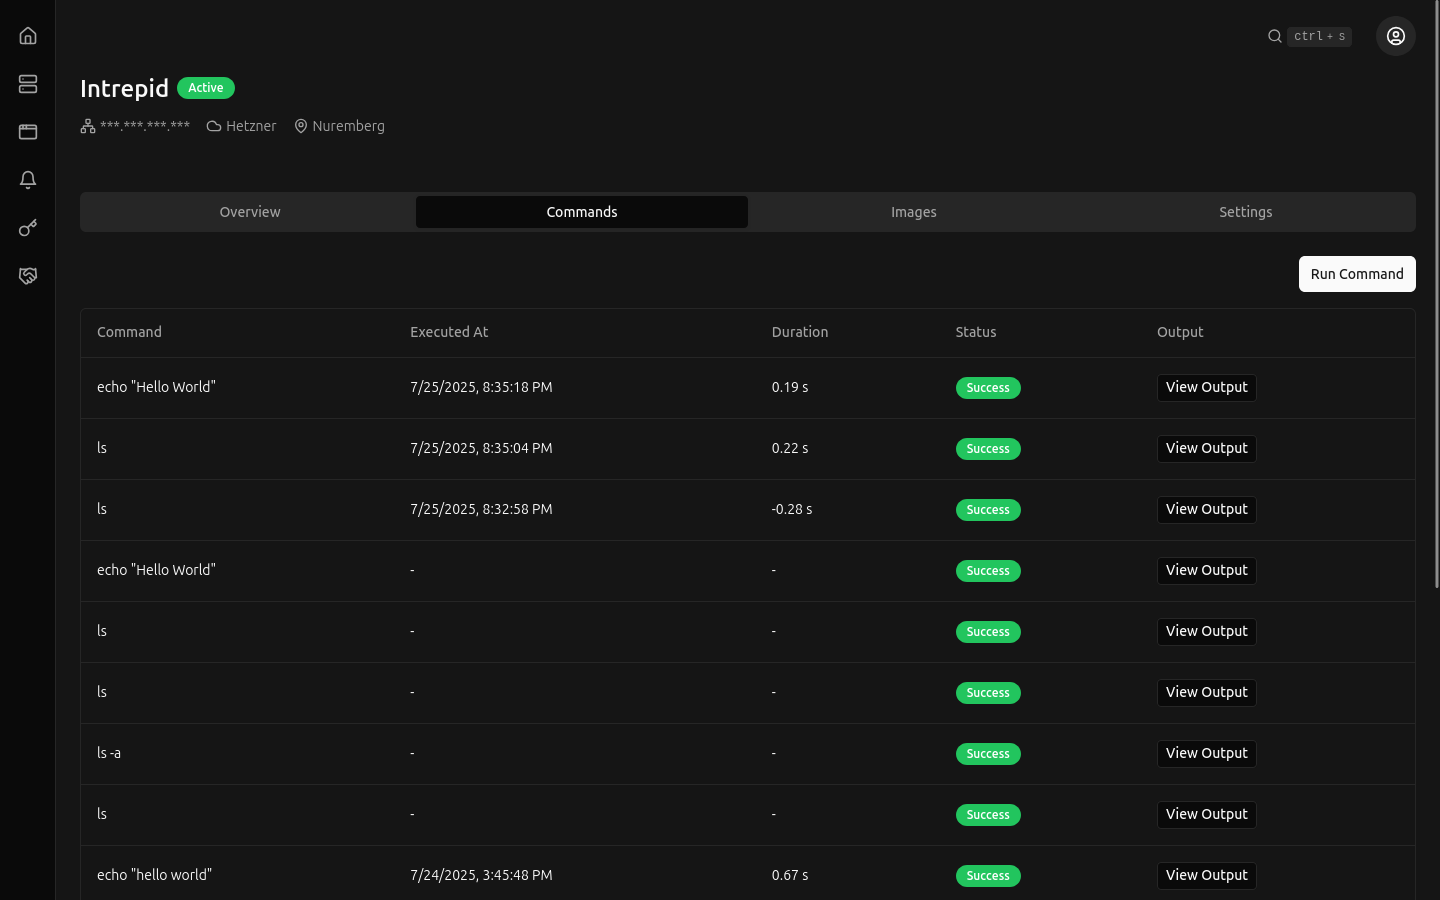
Task: Click the echo "hello world" lowercase command text
Action: click(154, 875)
